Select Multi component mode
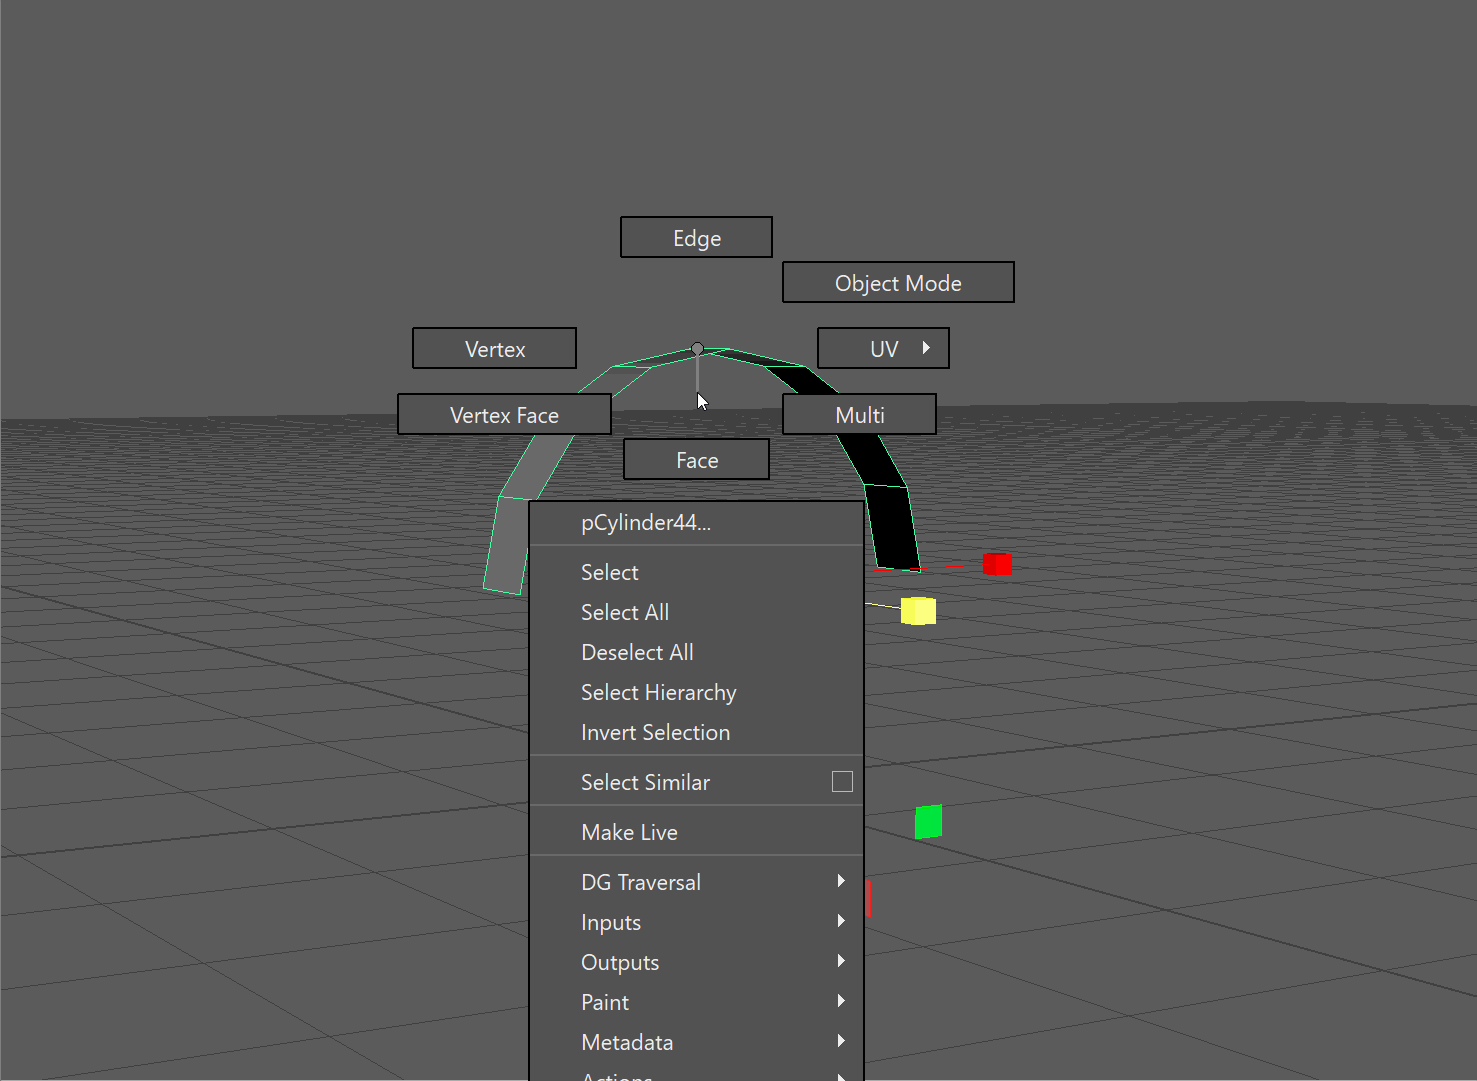Viewport: 1477px width, 1081px height. pyautogui.click(x=859, y=415)
